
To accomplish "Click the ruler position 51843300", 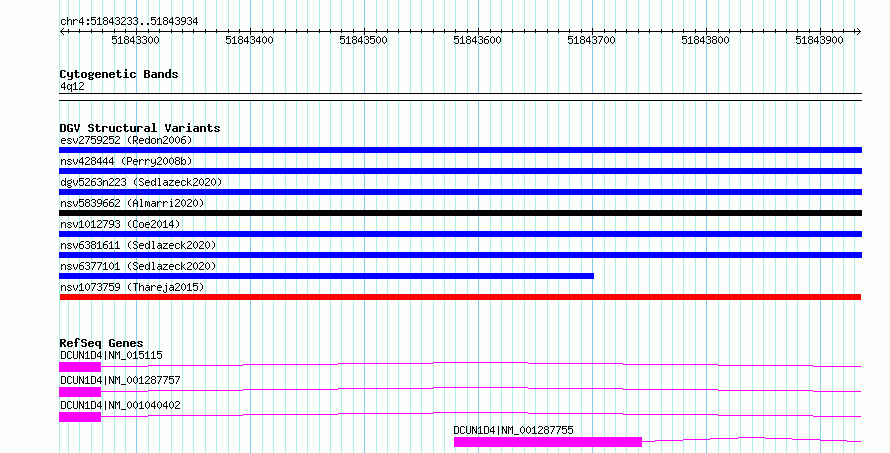I will point(136,40).
